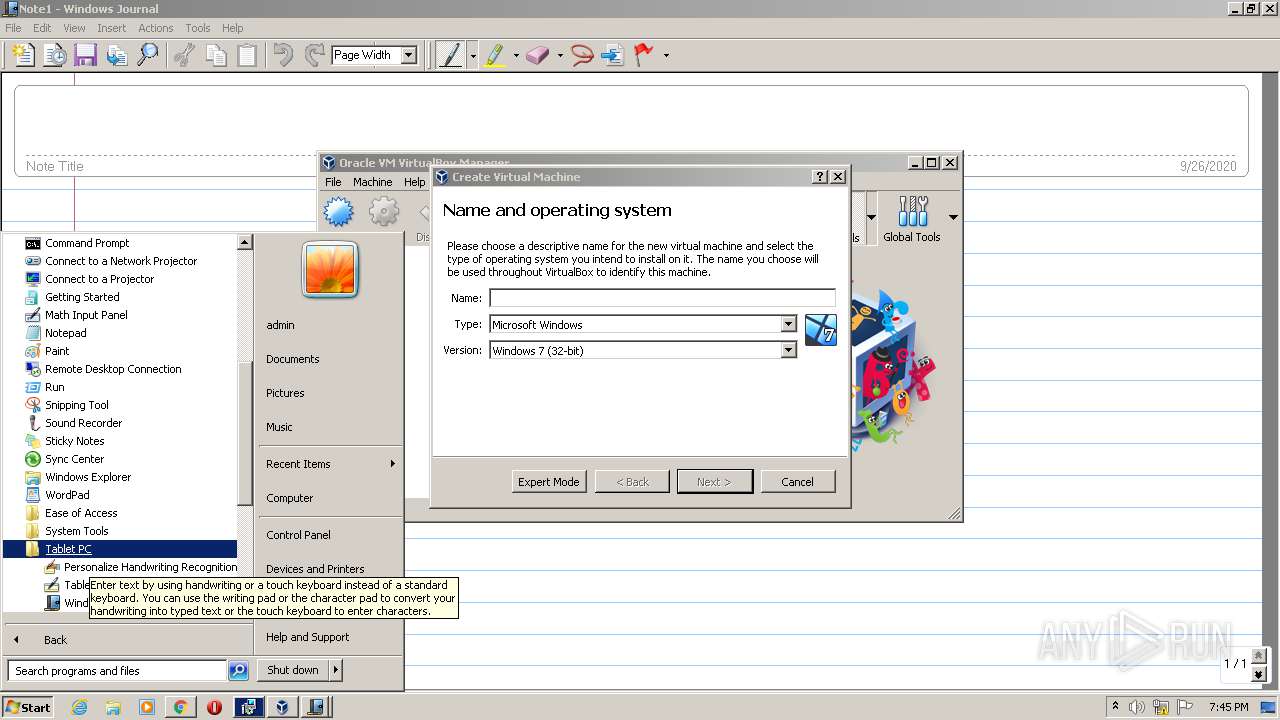Open the Page Width zoom dropdown
This screenshot has width=1280, height=720.
[x=408, y=56]
